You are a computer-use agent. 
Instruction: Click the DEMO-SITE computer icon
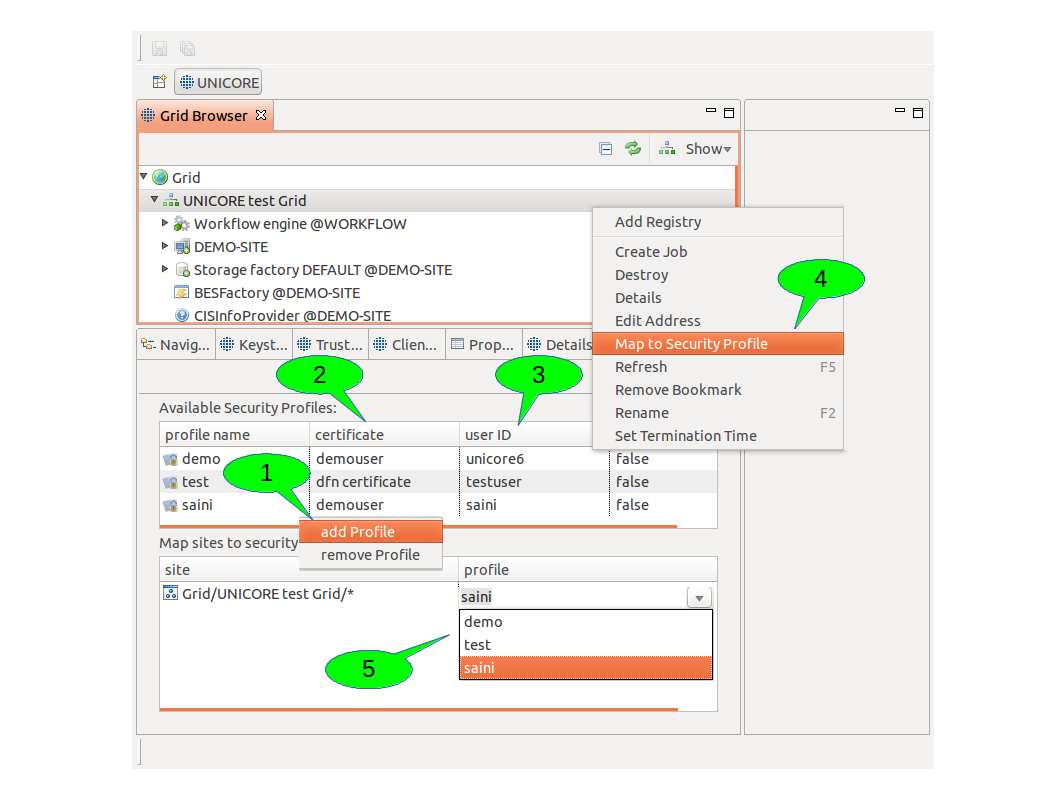[182, 247]
